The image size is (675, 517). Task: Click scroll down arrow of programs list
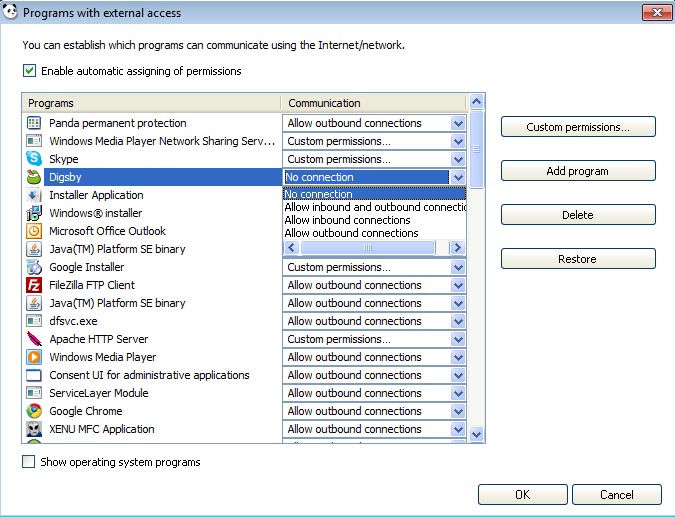coord(477,434)
